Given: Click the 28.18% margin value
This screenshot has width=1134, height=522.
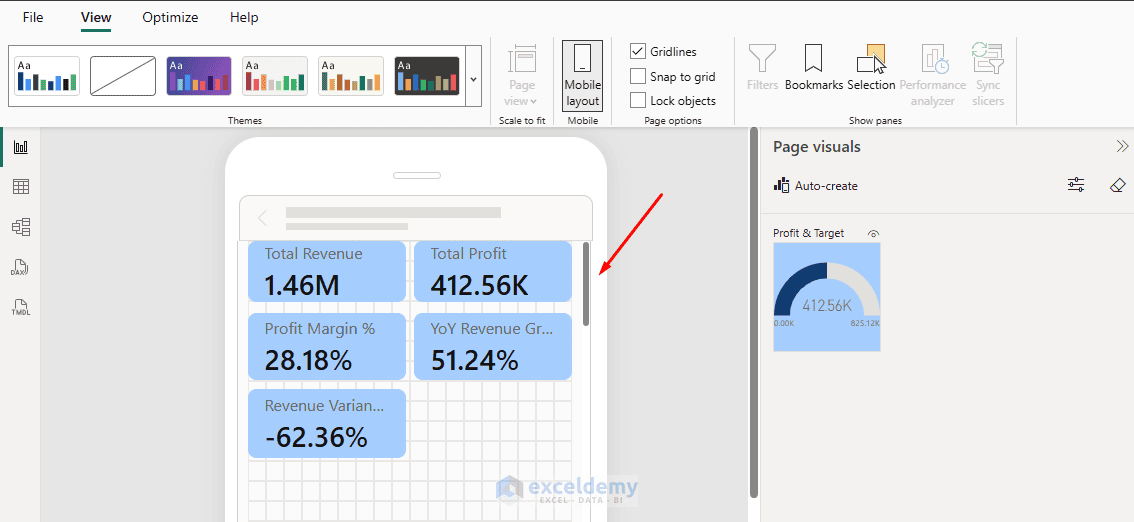Looking at the screenshot, I should pos(308,360).
